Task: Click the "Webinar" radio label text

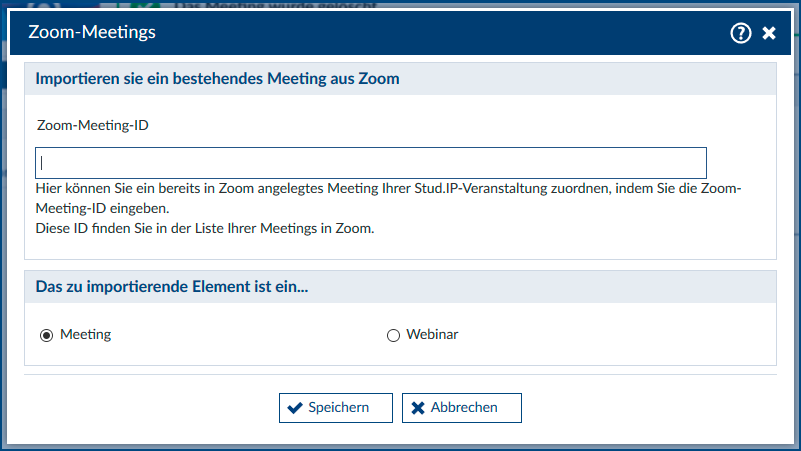Action: pyautogui.click(x=432, y=334)
